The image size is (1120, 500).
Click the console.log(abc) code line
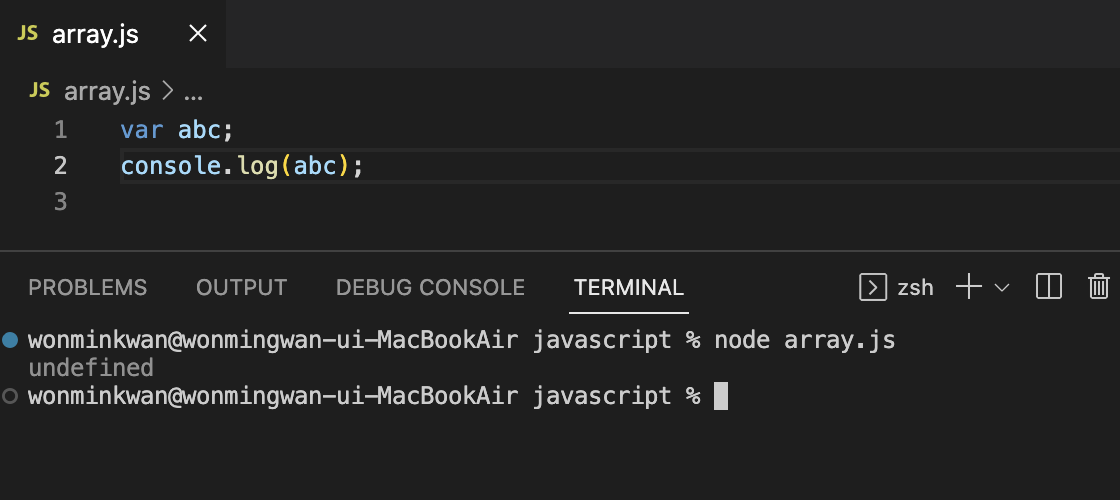coord(240,165)
